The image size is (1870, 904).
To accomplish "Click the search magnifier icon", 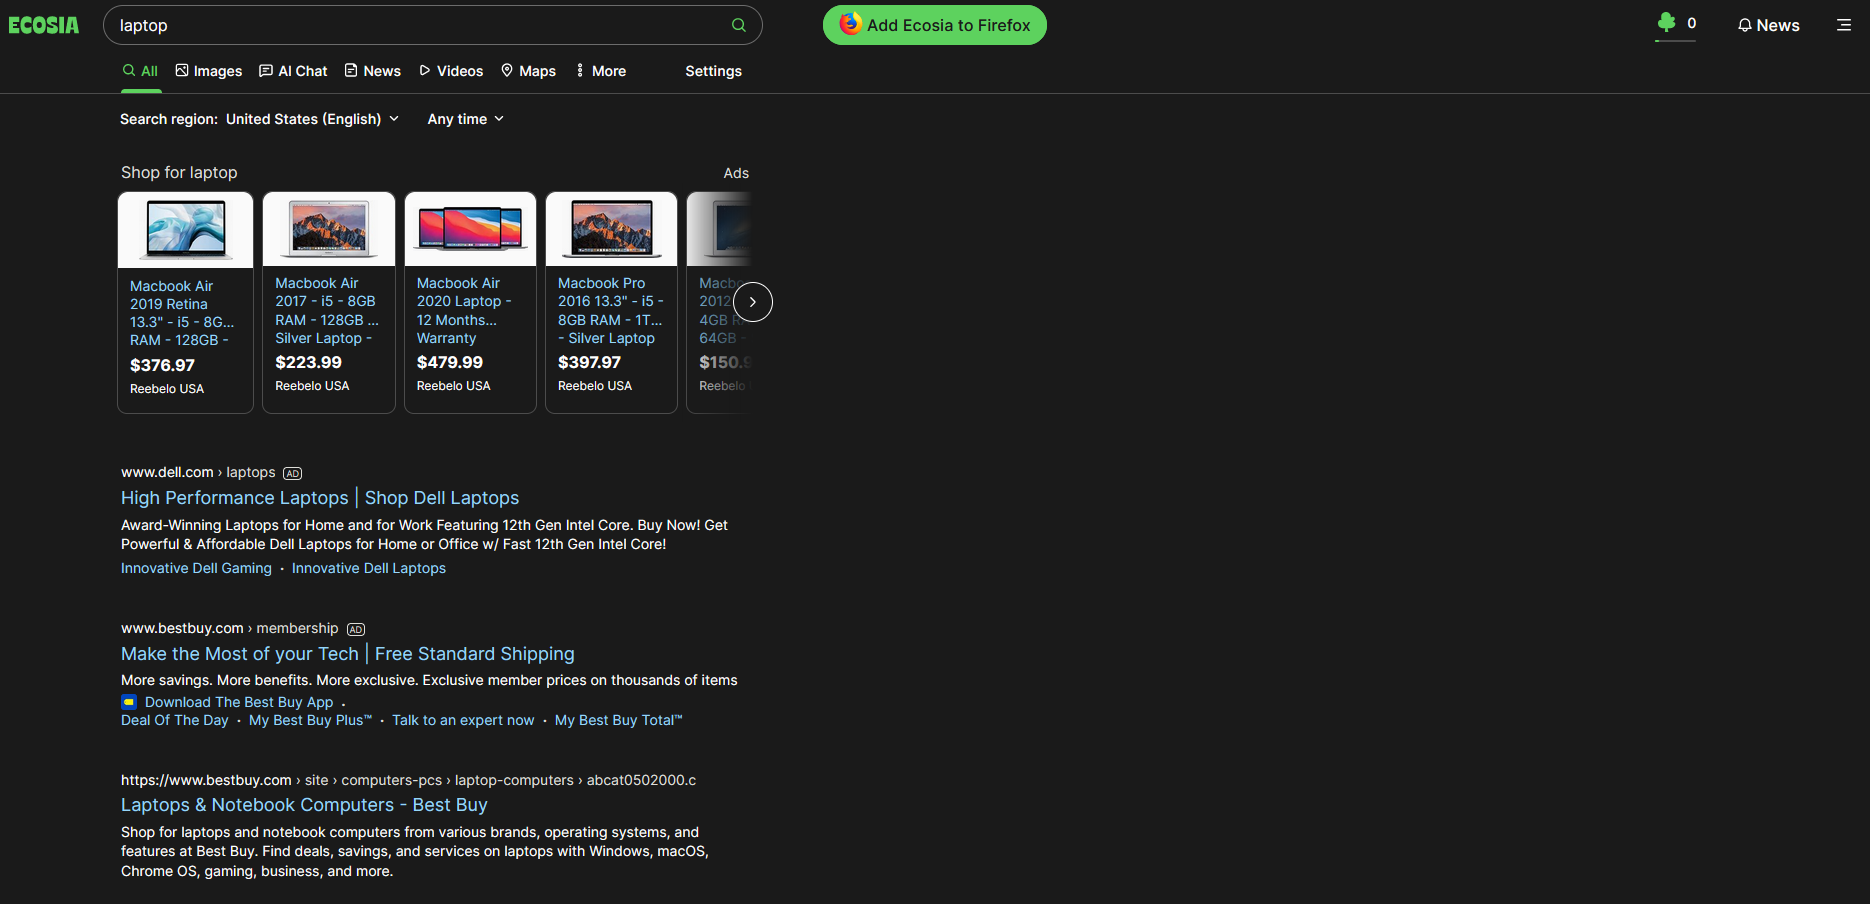I will [x=739, y=25].
